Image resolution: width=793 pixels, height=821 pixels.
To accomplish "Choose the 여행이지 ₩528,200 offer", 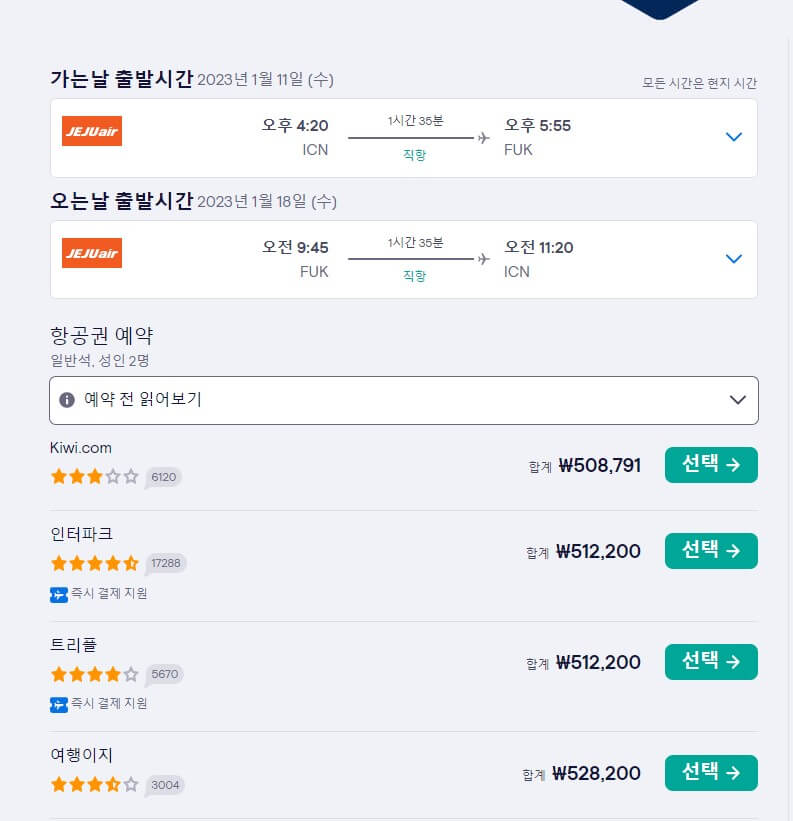I will click(711, 773).
